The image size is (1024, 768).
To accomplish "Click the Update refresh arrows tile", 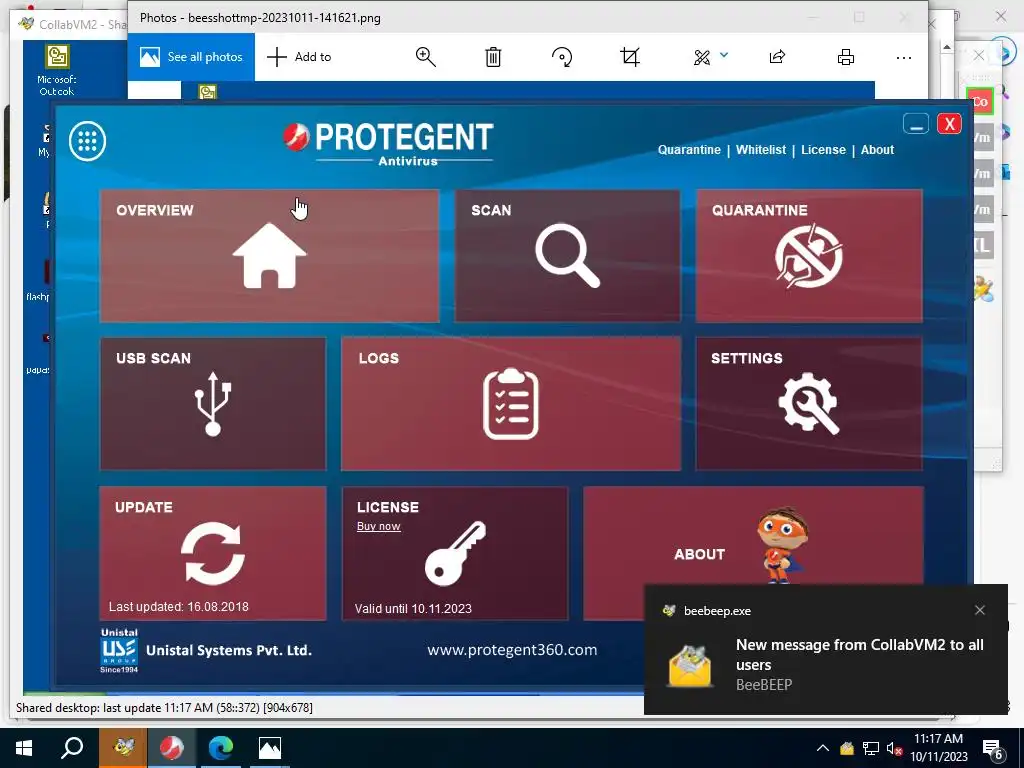I will click(213, 552).
